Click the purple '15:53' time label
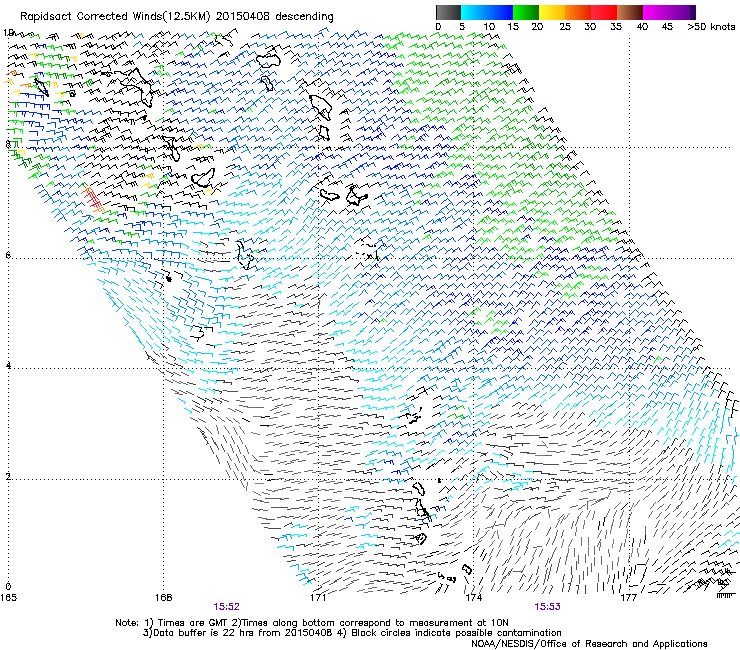The width and height of the screenshot is (740, 650). pos(547,607)
